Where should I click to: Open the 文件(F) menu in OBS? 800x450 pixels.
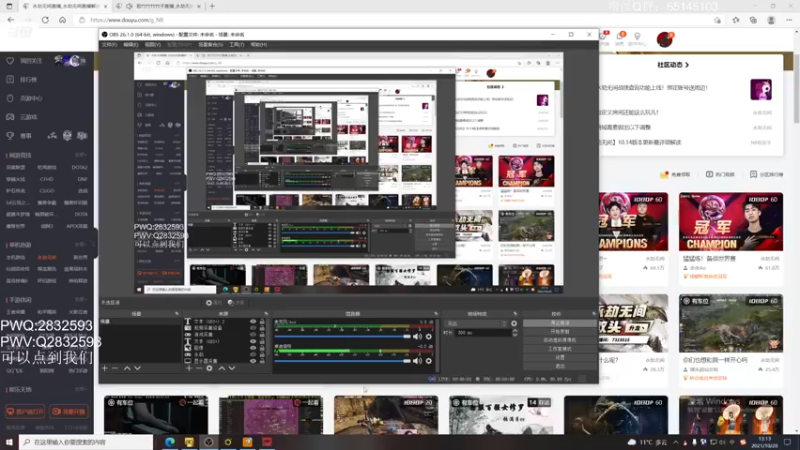[109, 45]
